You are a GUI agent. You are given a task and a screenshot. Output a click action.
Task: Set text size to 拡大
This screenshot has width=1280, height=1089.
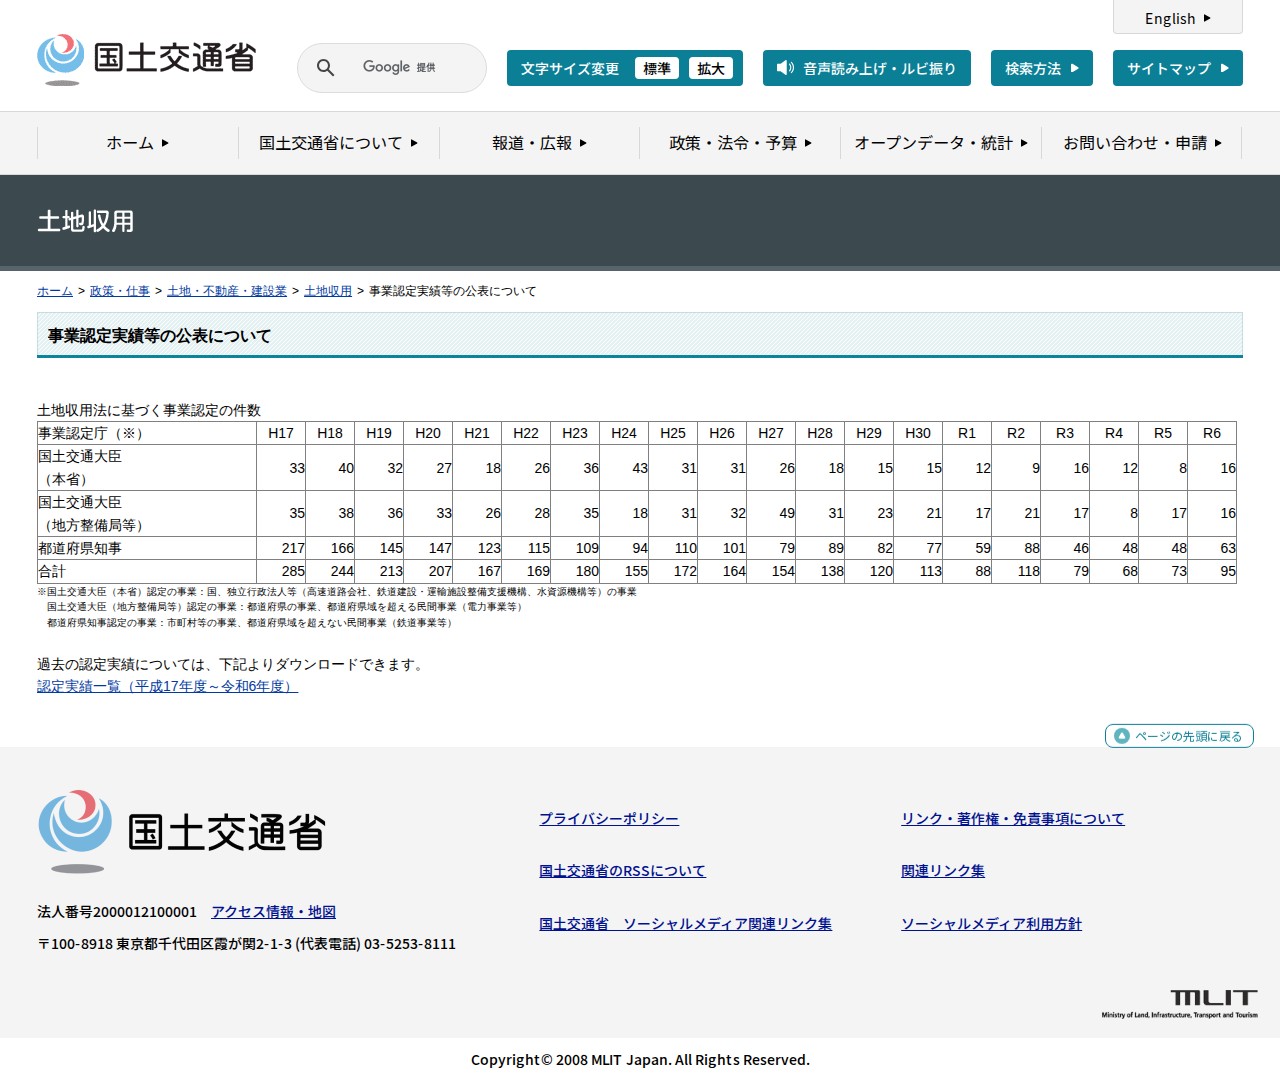pyautogui.click(x=710, y=68)
